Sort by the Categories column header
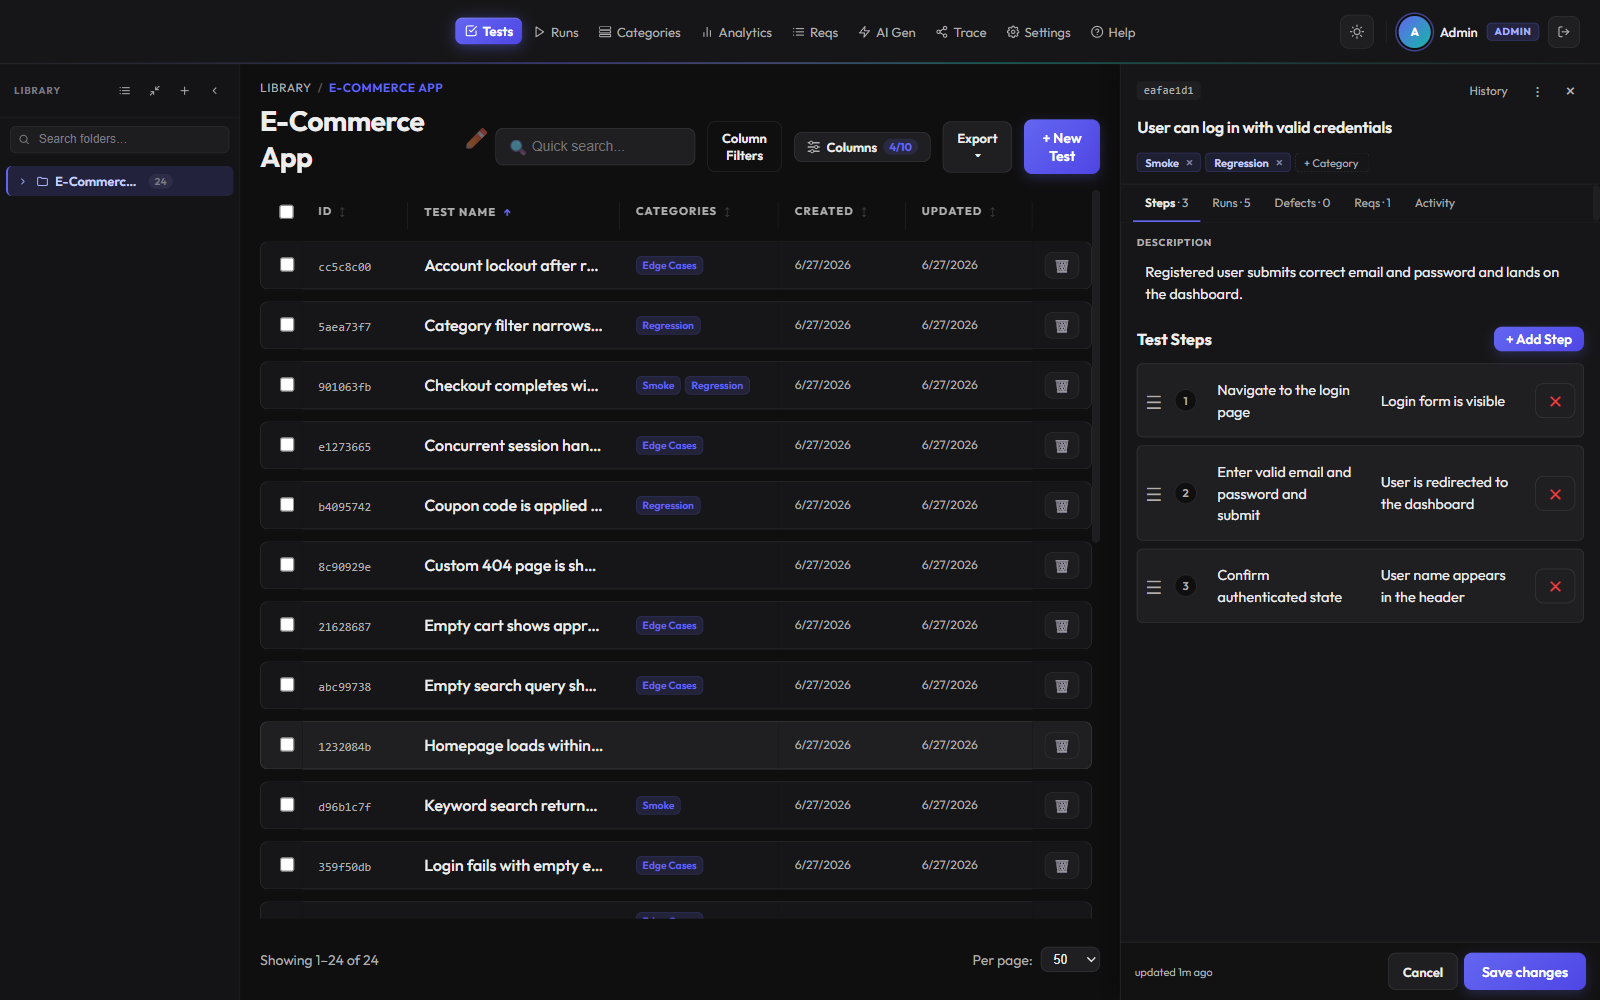 click(x=683, y=212)
